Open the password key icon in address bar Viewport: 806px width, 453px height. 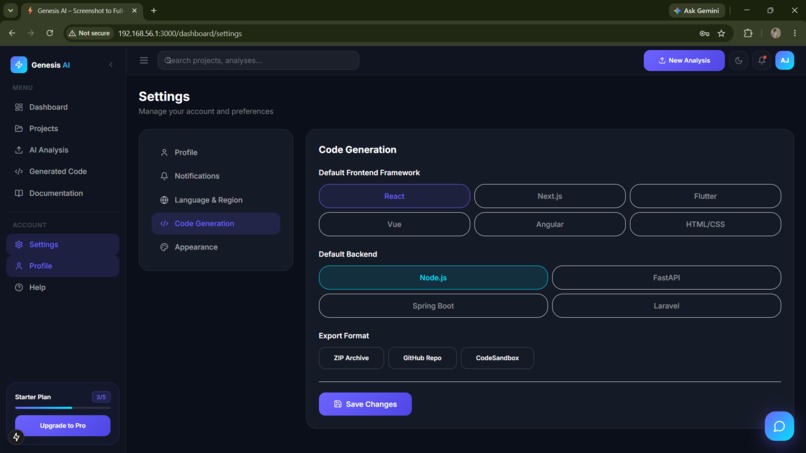pos(704,33)
